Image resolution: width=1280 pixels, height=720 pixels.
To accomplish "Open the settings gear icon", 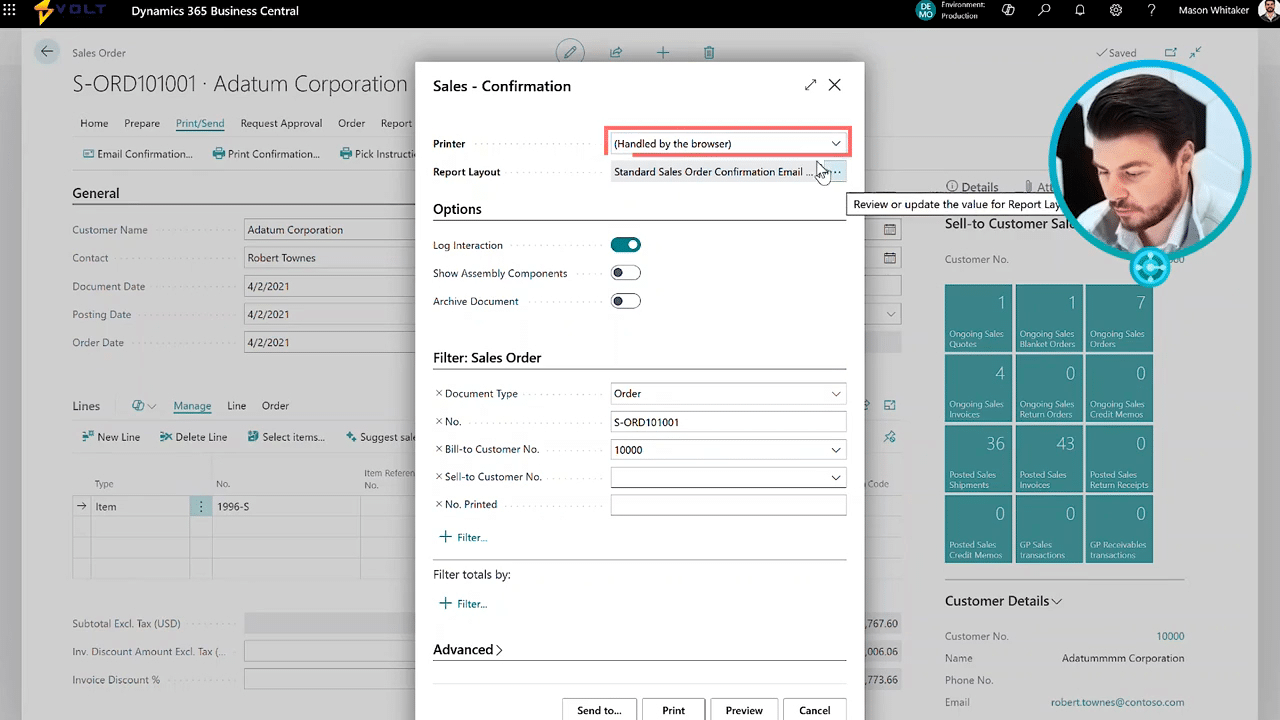I will (1116, 11).
